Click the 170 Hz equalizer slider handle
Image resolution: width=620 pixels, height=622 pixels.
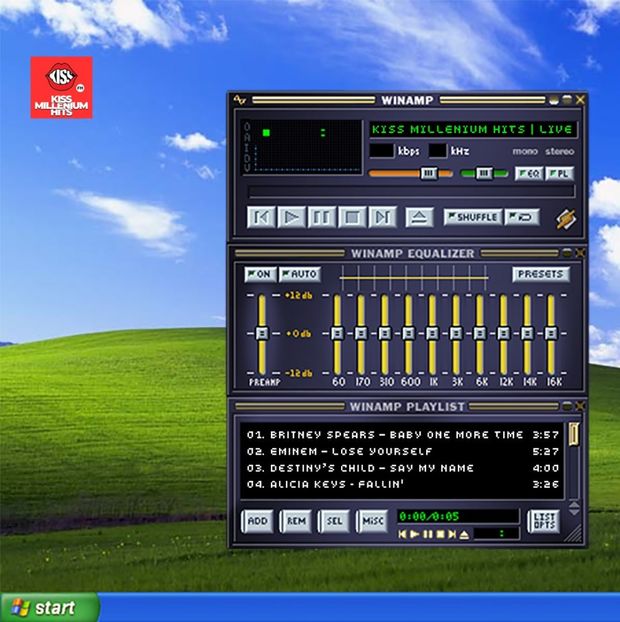[361, 333]
